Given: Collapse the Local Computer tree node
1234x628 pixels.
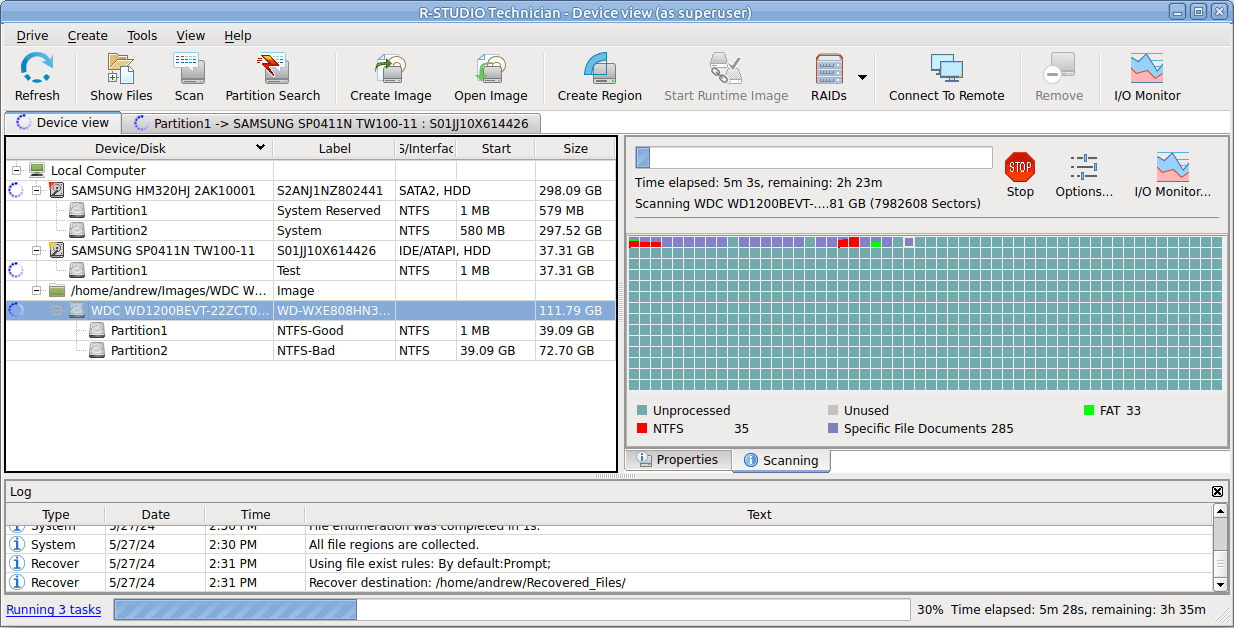Looking at the screenshot, I should (16, 170).
